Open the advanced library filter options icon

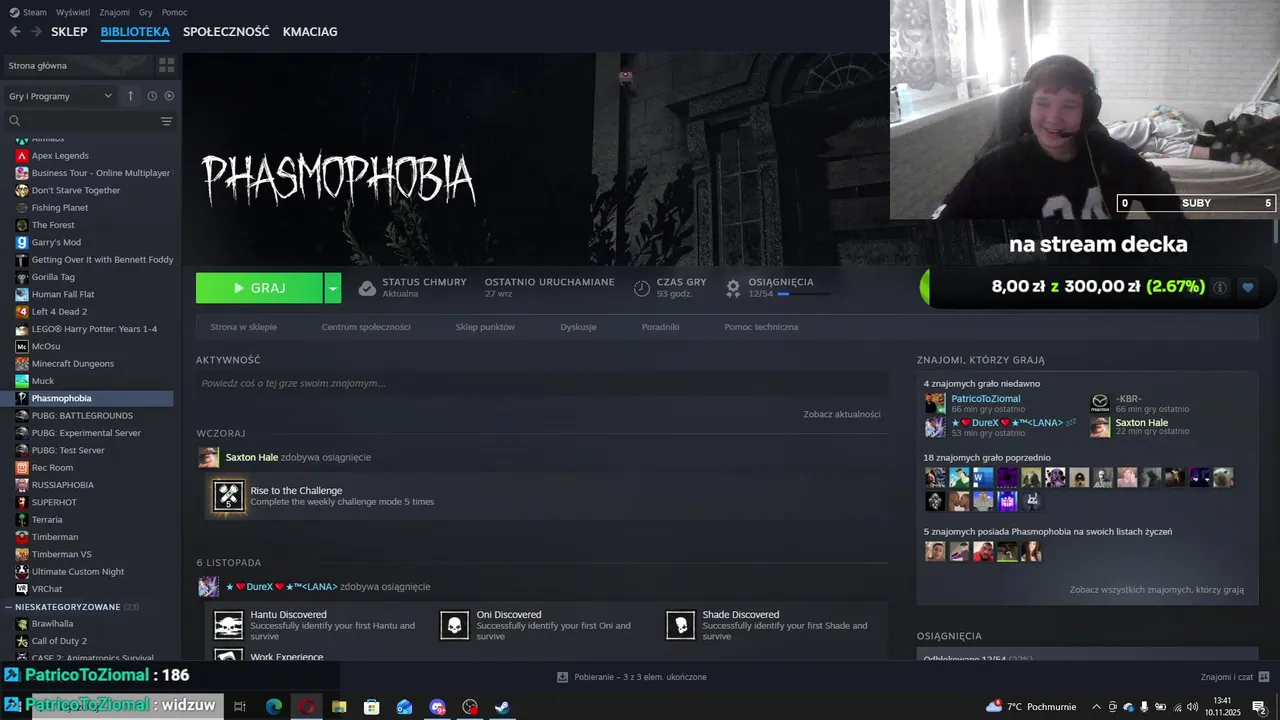pyautogui.click(x=166, y=121)
